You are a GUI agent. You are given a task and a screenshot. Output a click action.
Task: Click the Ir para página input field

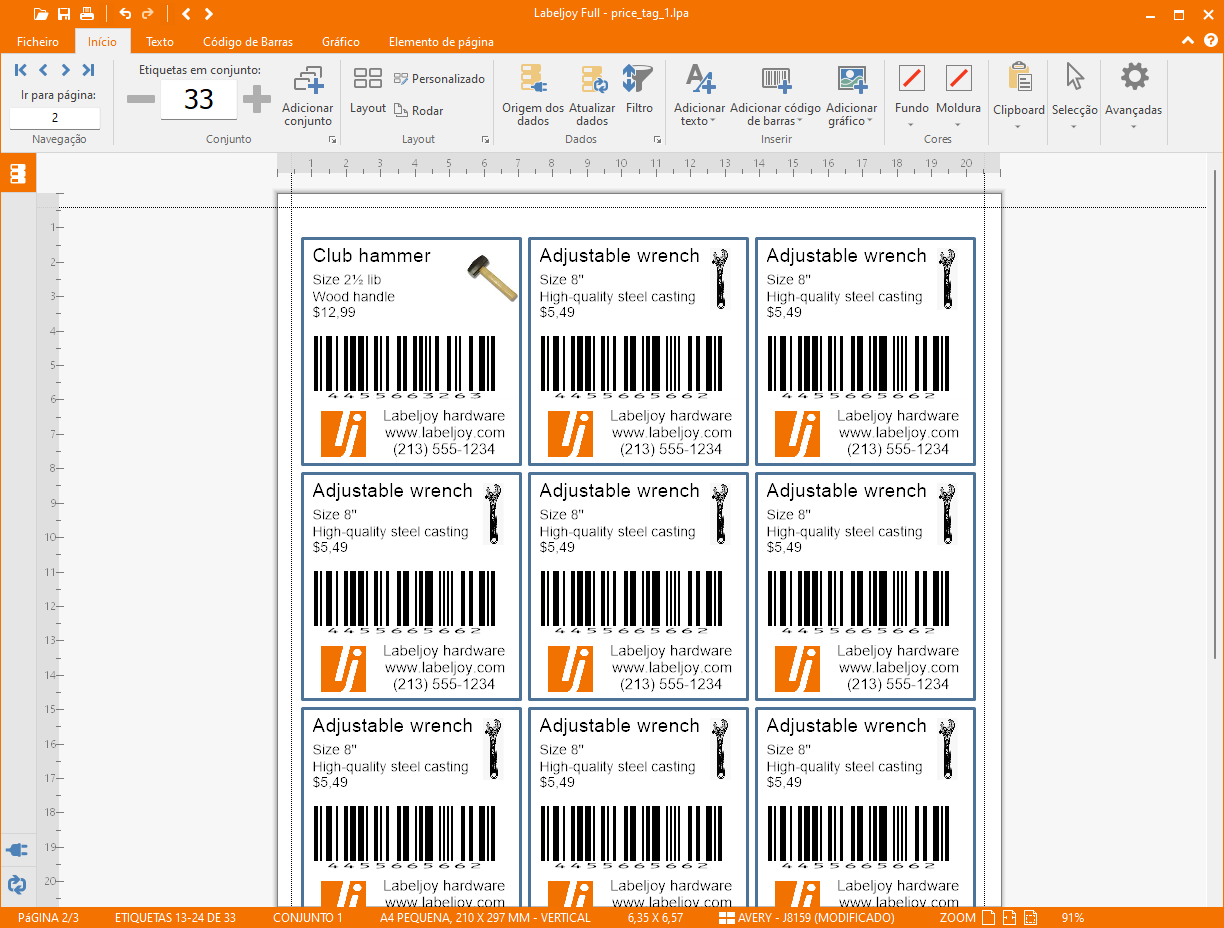tap(55, 118)
